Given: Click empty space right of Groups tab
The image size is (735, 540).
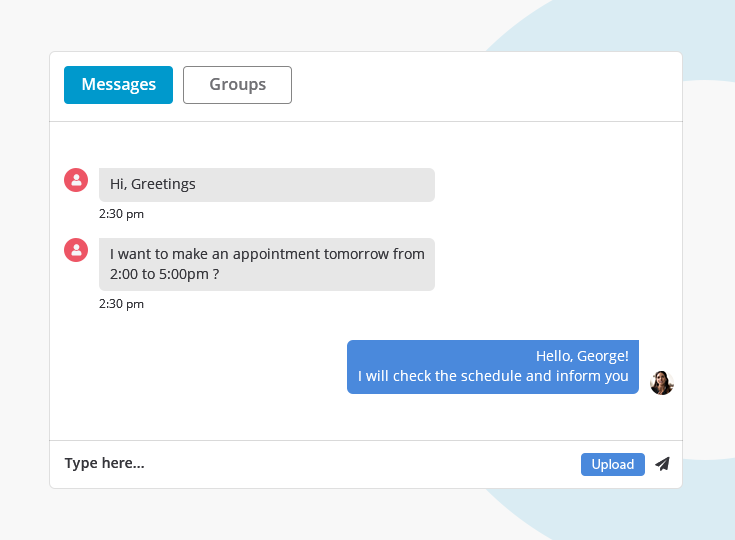Looking at the screenshot, I should (x=480, y=86).
